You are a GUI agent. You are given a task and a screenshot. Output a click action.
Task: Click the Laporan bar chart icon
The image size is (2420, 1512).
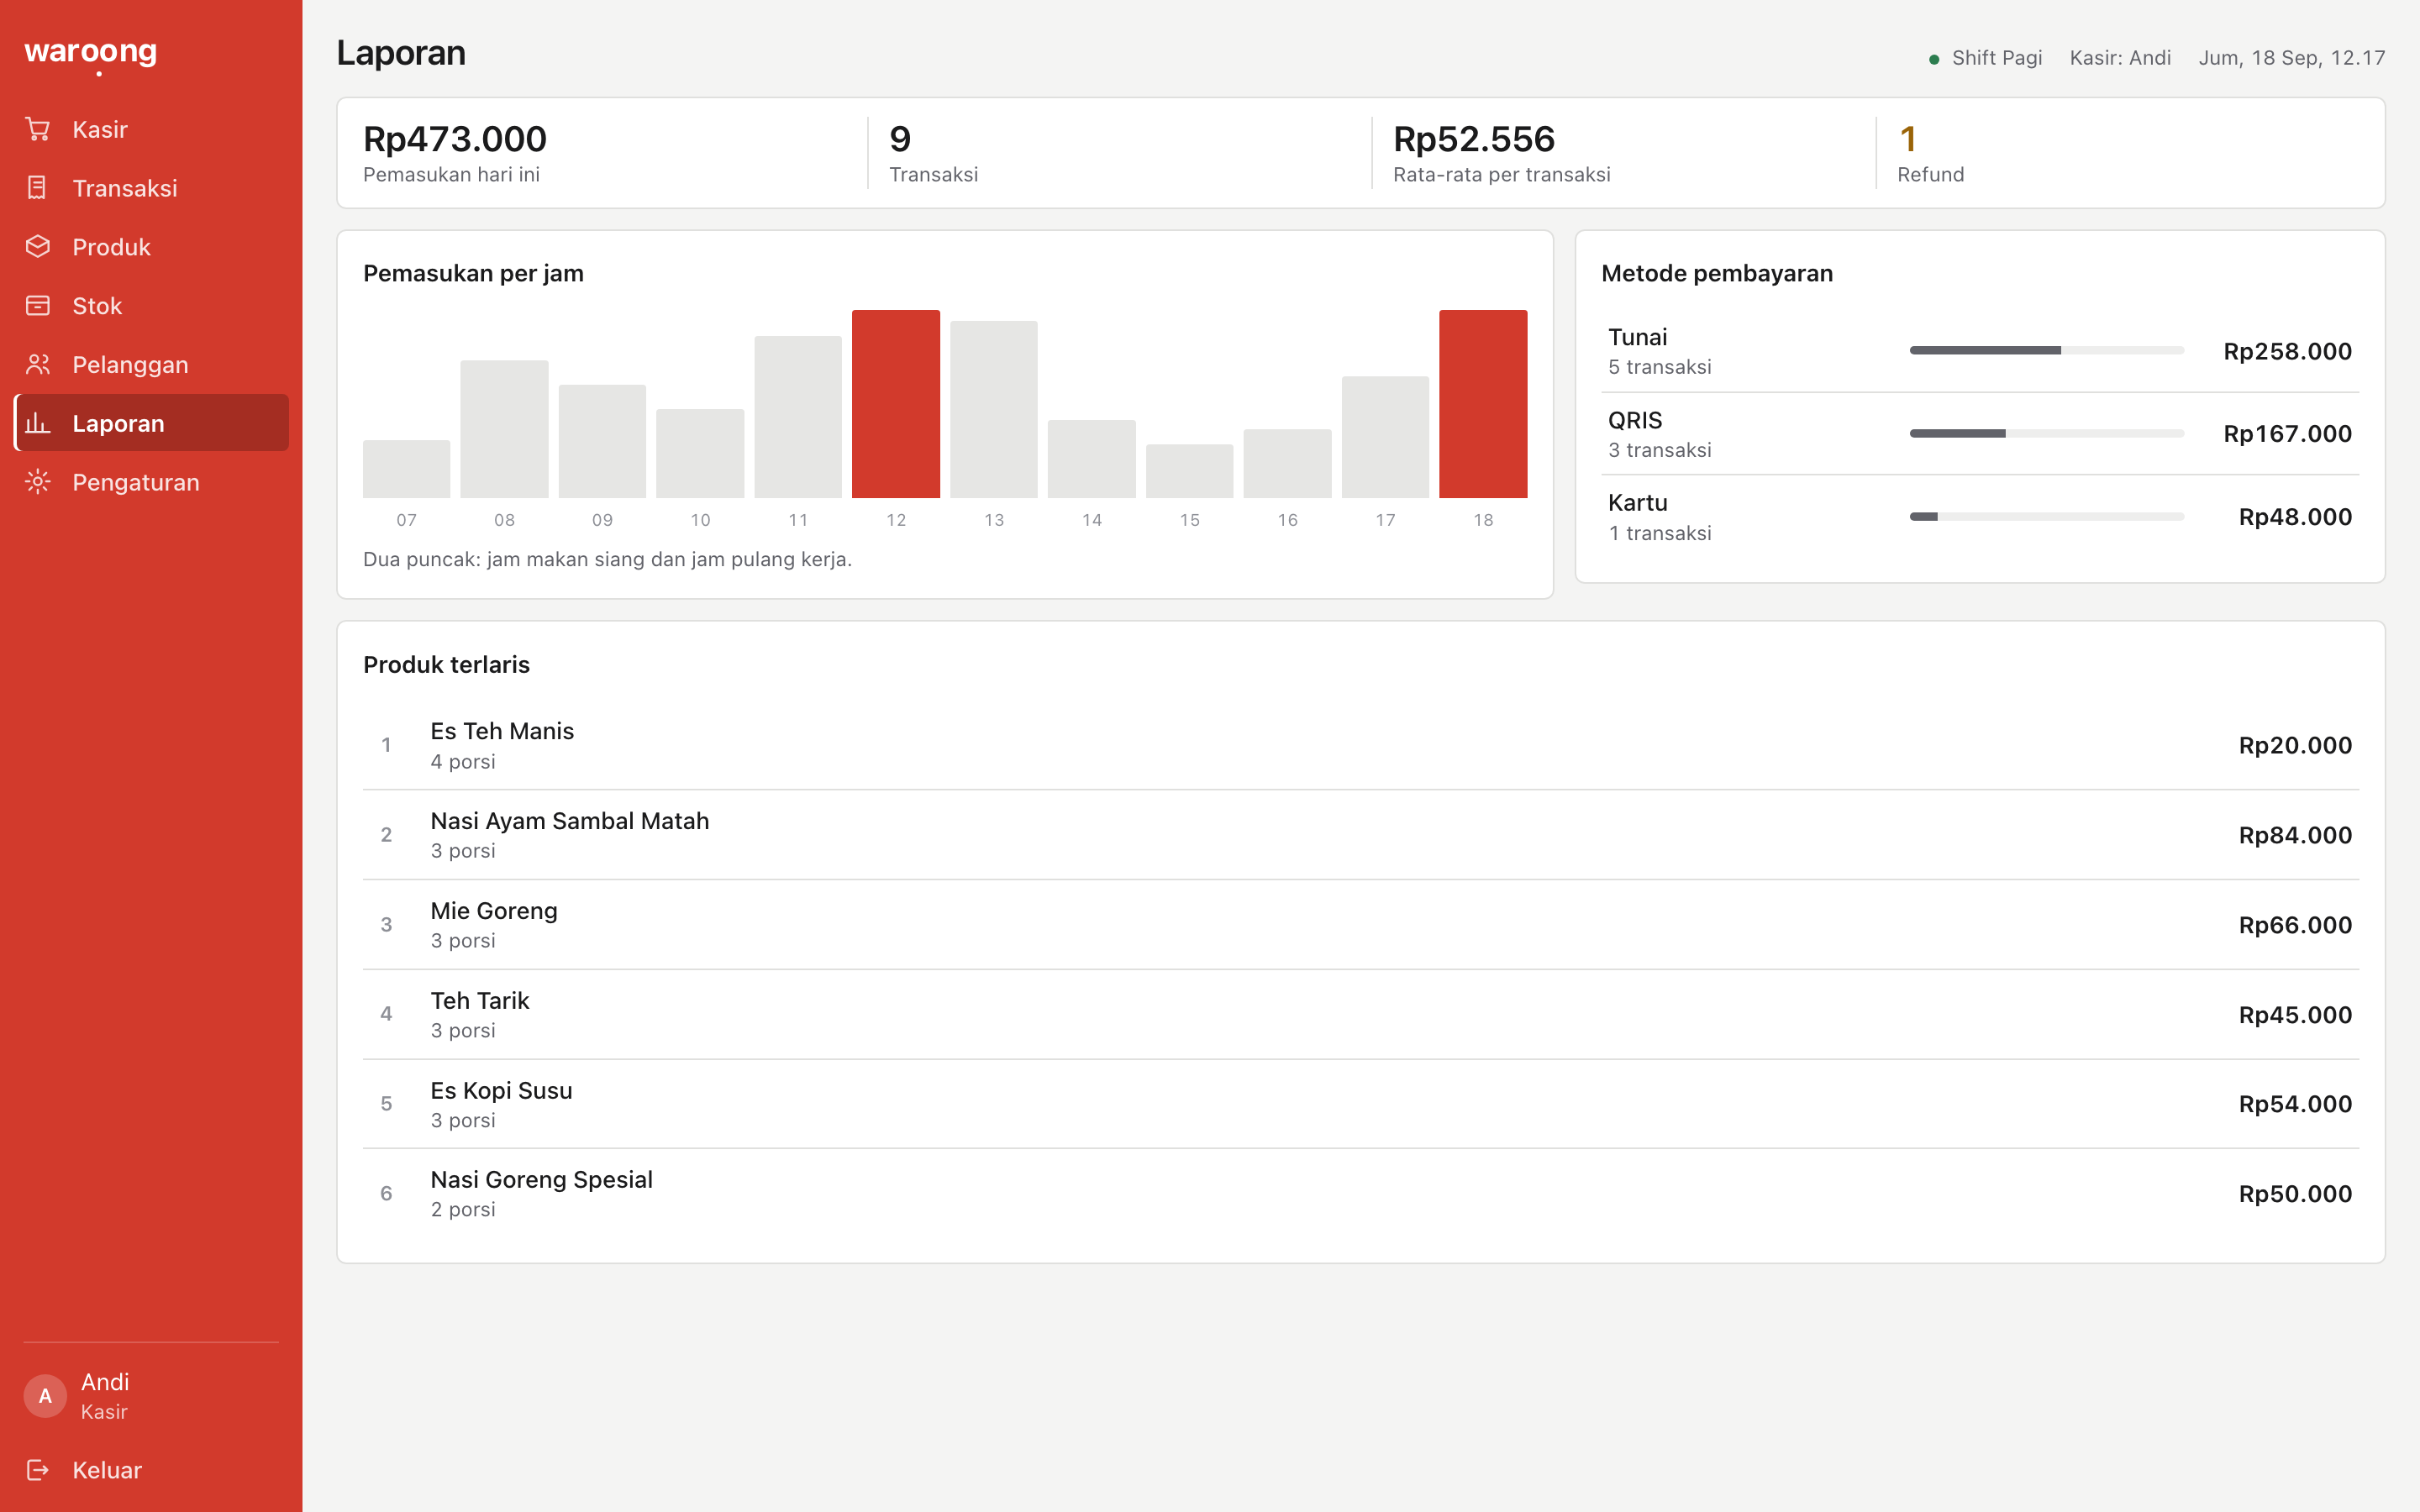(37, 423)
